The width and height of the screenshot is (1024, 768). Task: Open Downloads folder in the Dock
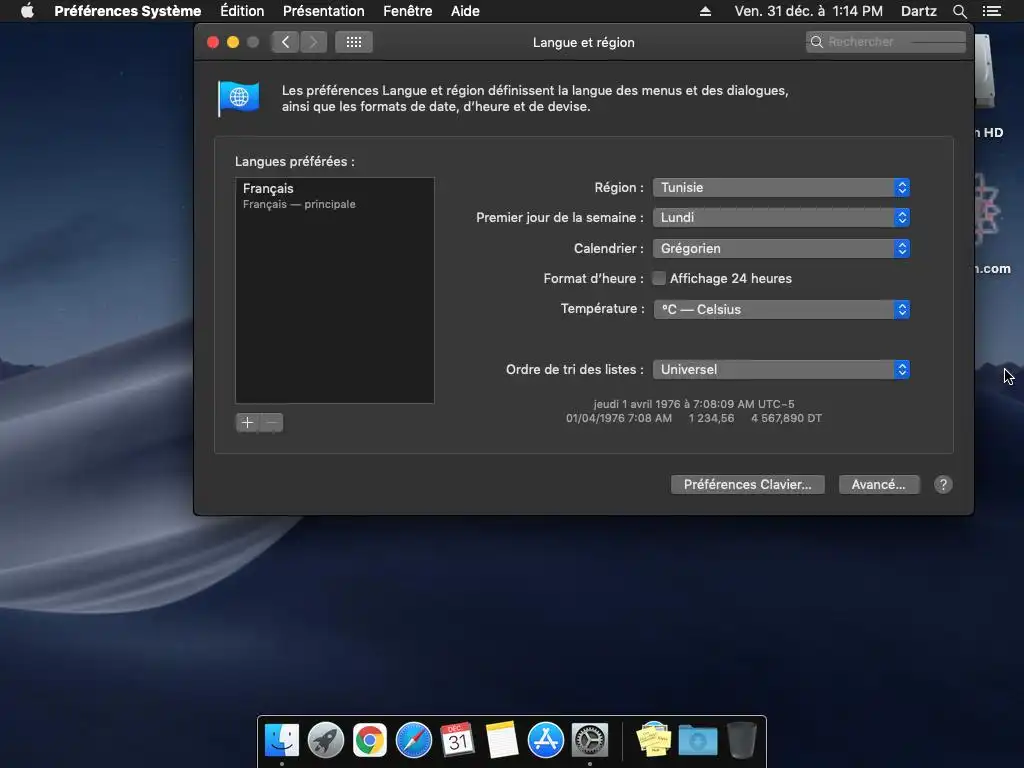click(697, 740)
